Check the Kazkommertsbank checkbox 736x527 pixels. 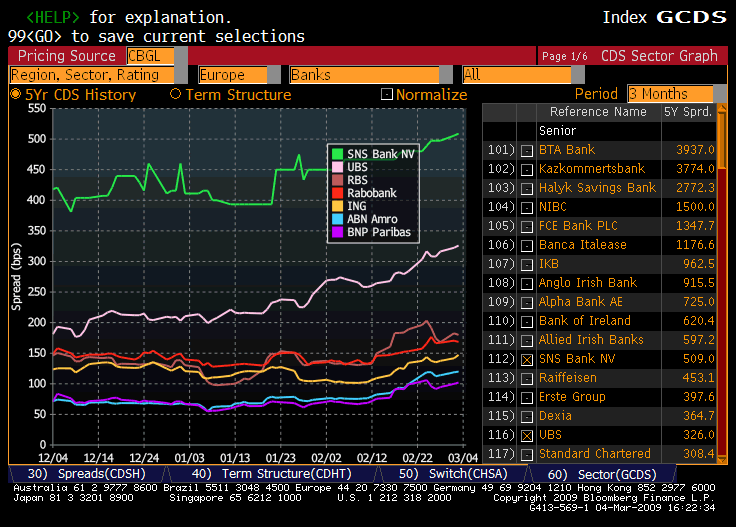tap(527, 169)
